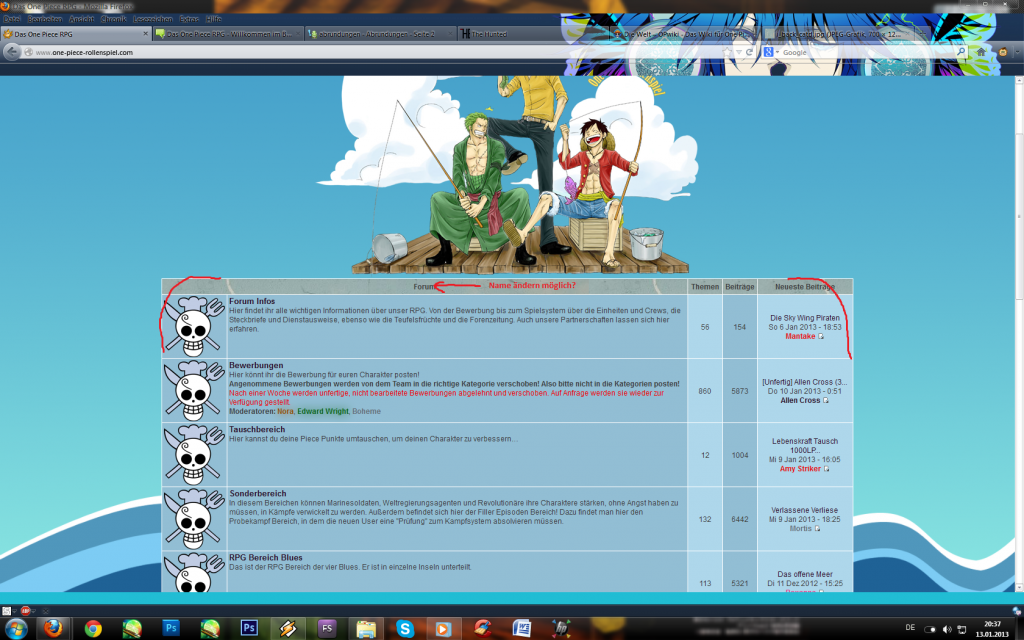The width and height of the screenshot is (1024, 640).
Task: Open Windows Explorer from the taskbar
Action: coord(366,628)
